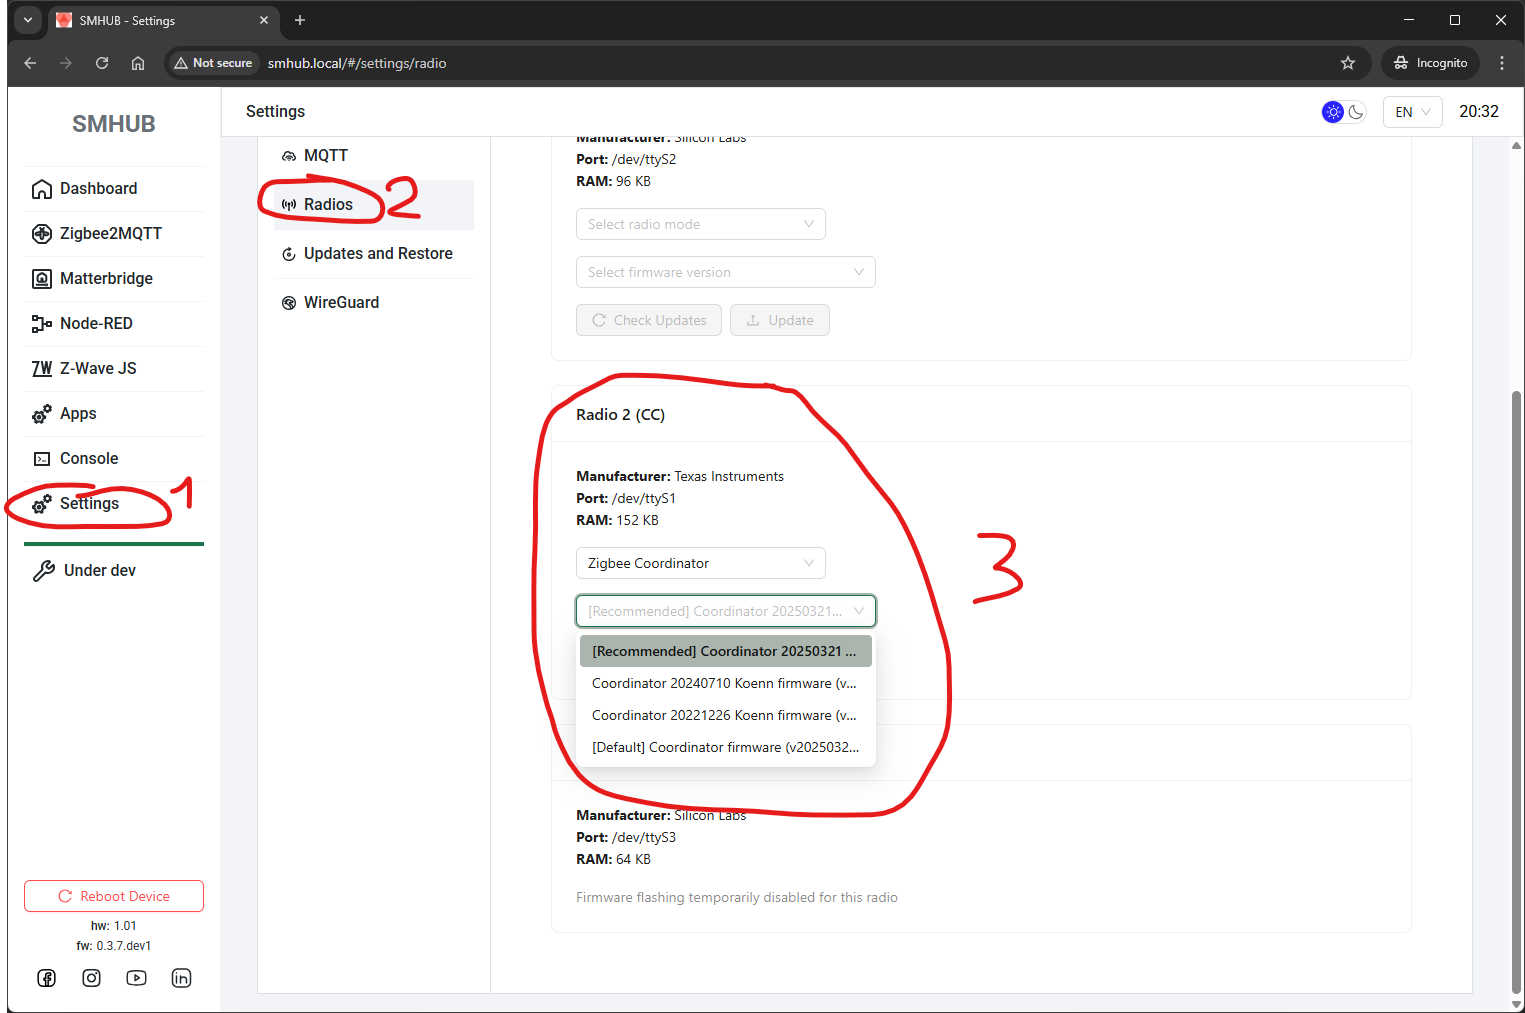Expand the Zigbee Coordinator radio mode dropdown
The image size is (1525, 1013).
coord(700,563)
